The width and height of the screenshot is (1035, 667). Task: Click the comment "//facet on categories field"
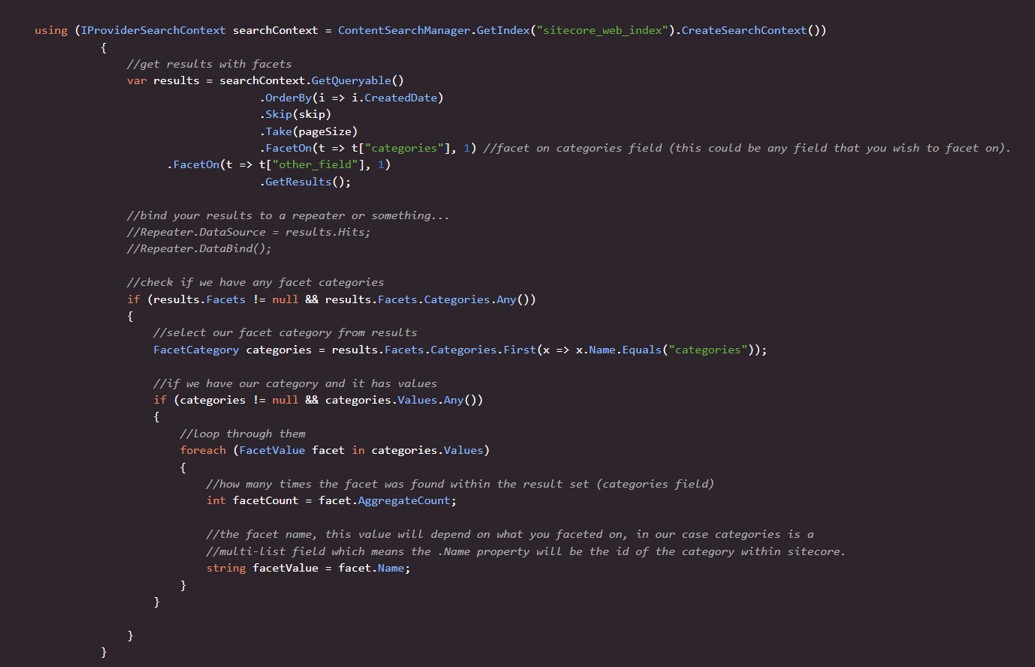(x=747, y=148)
